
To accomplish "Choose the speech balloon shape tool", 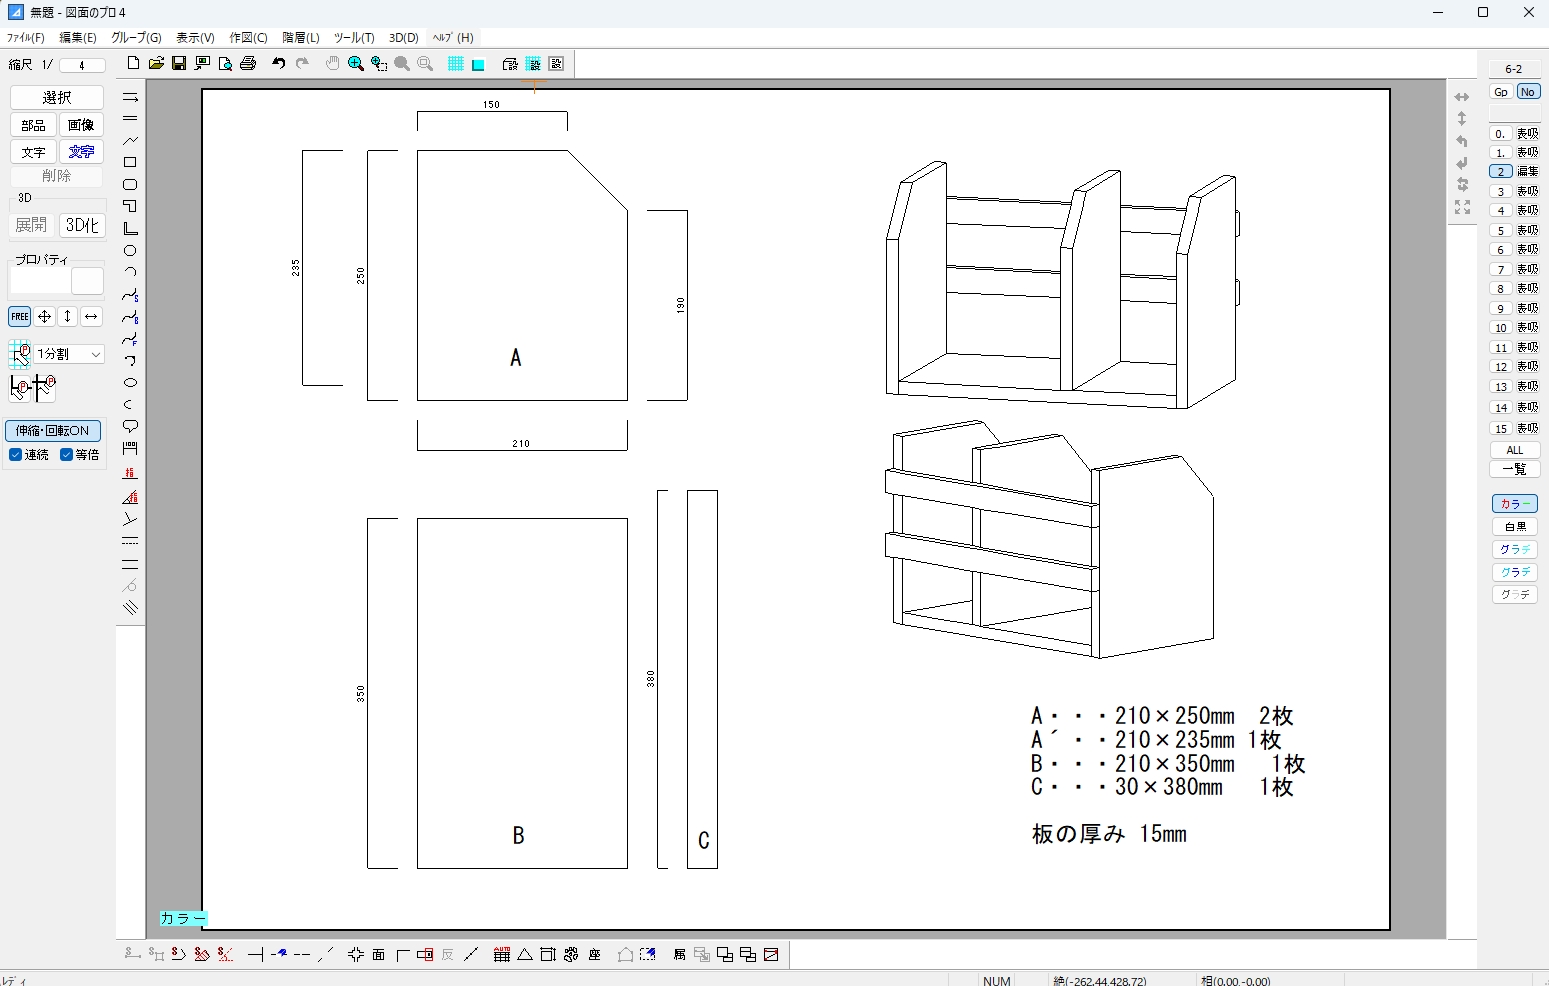I will click(x=130, y=427).
